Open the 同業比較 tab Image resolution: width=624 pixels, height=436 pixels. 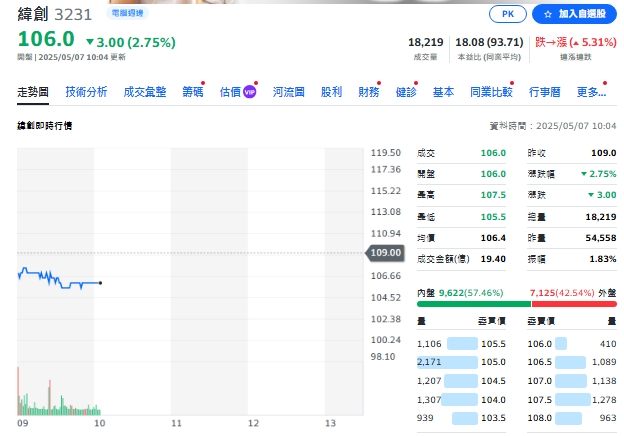(x=491, y=92)
